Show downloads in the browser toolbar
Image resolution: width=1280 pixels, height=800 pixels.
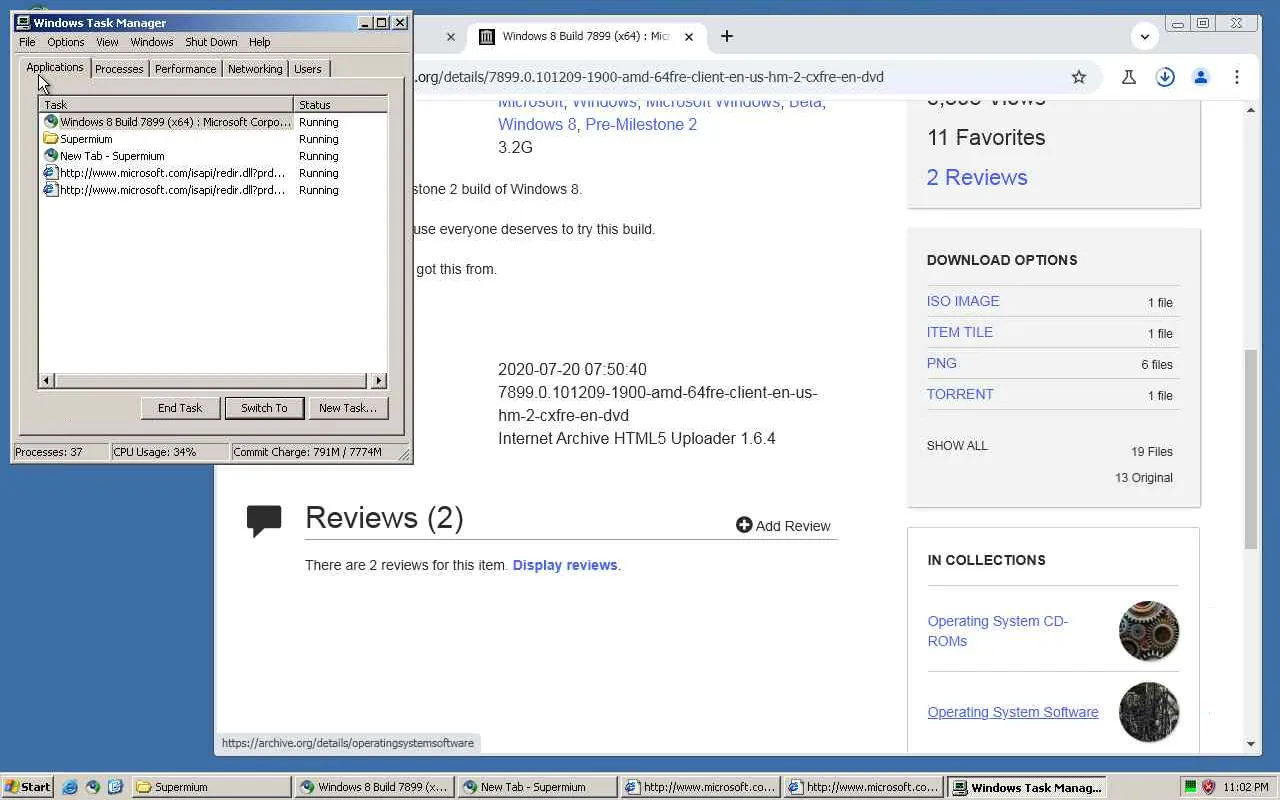click(x=1165, y=77)
